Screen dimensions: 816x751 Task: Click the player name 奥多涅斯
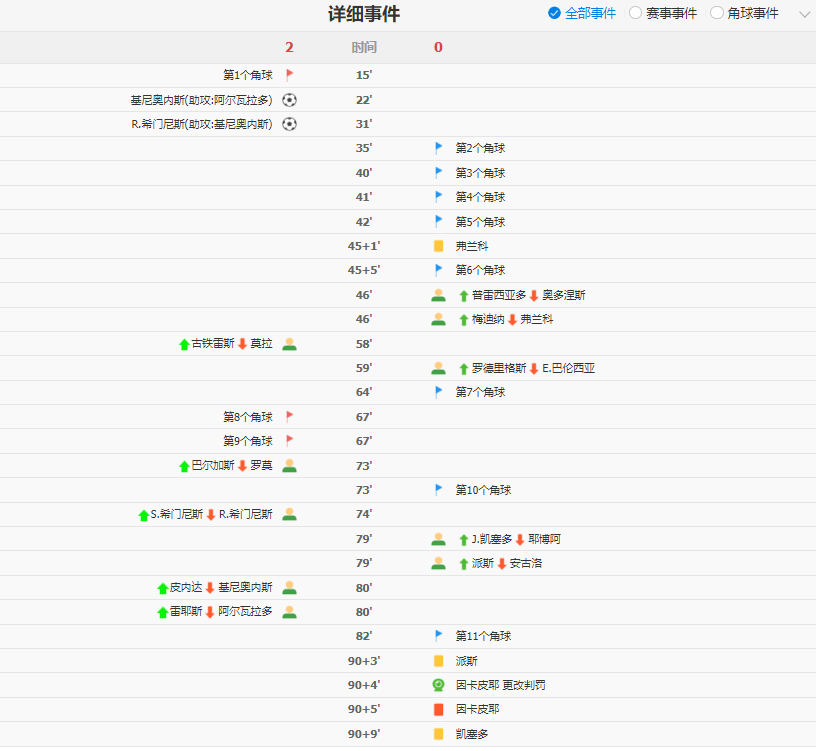click(564, 295)
